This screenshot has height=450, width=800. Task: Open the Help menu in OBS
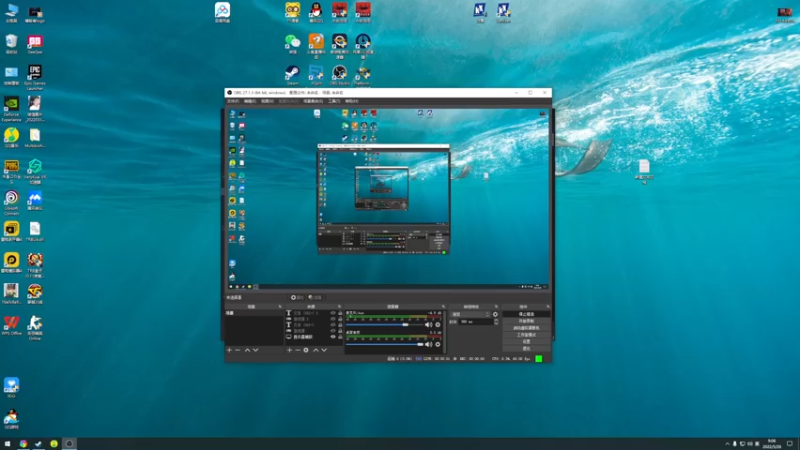pos(351,101)
